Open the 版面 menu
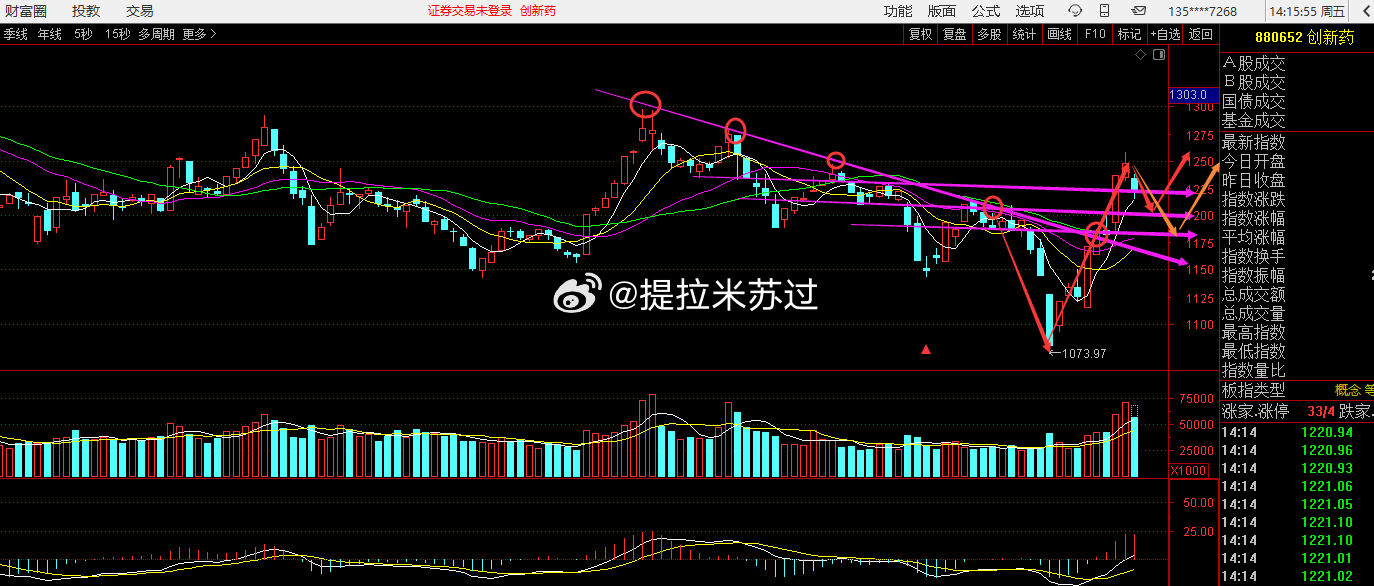 tap(942, 11)
